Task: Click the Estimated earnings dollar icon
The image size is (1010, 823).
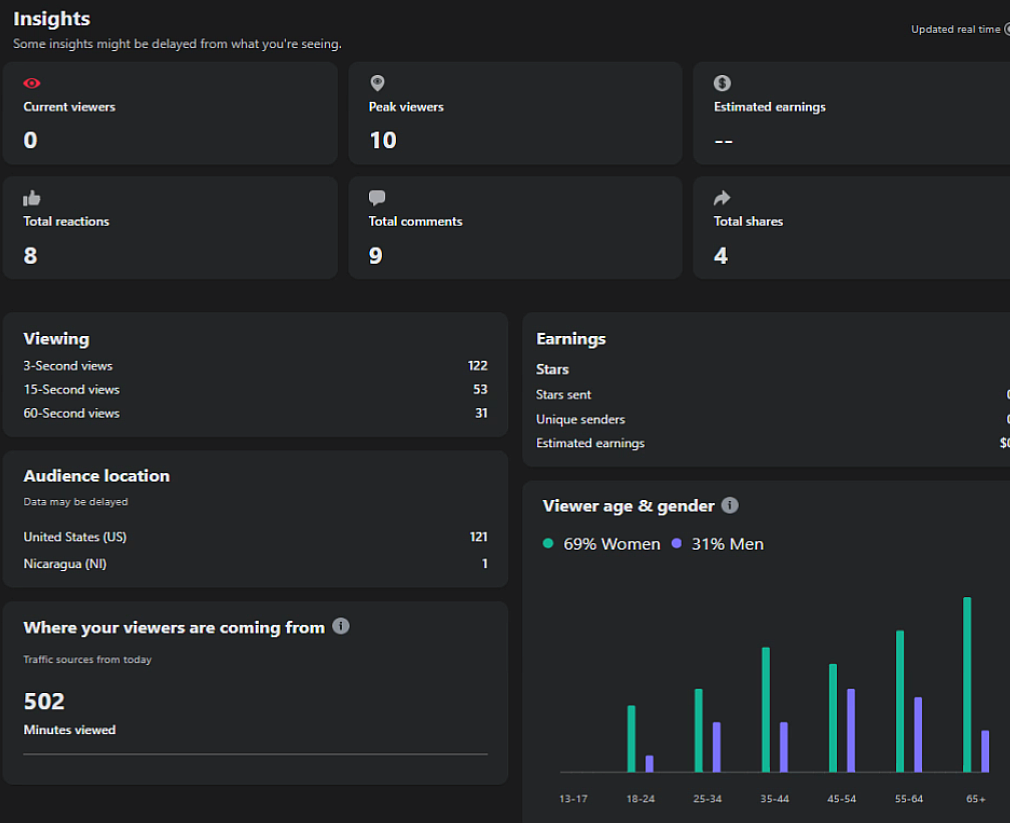Action: (722, 84)
